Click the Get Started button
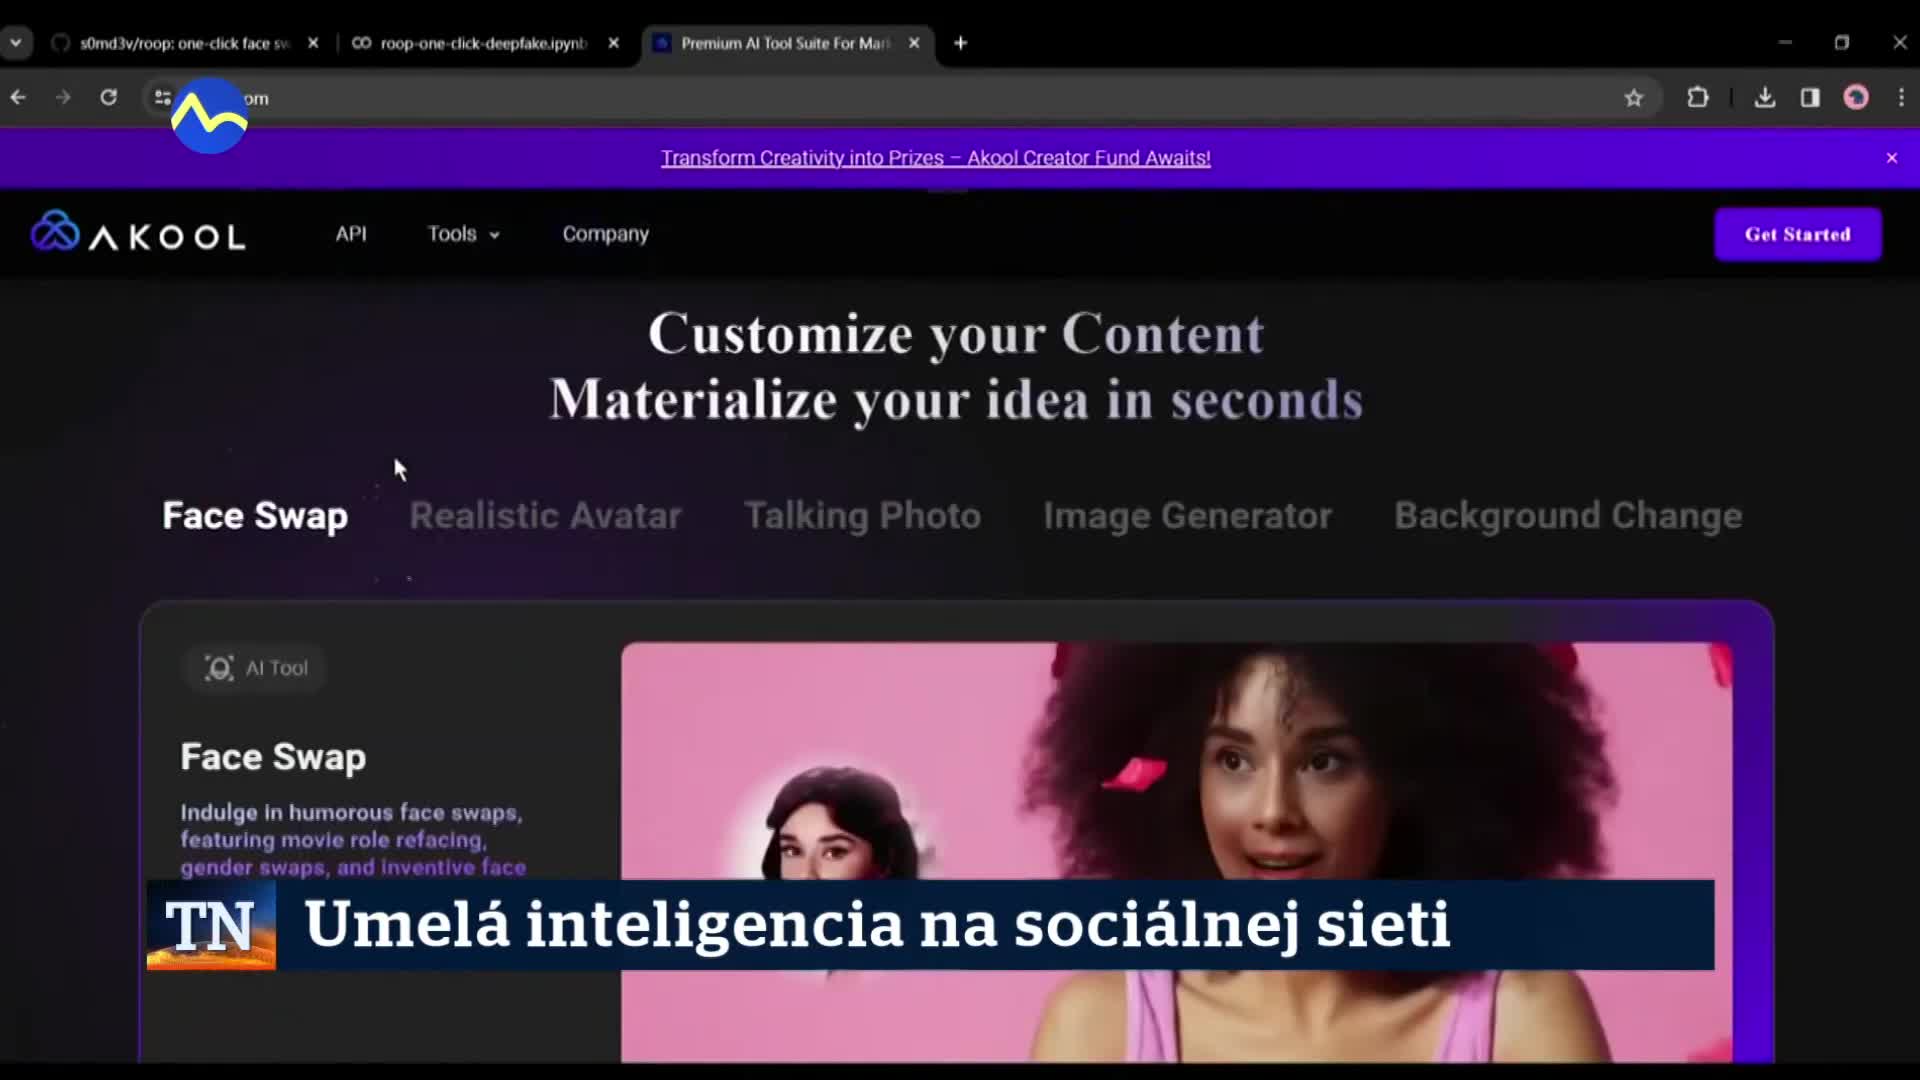 click(x=1798, y=235)
